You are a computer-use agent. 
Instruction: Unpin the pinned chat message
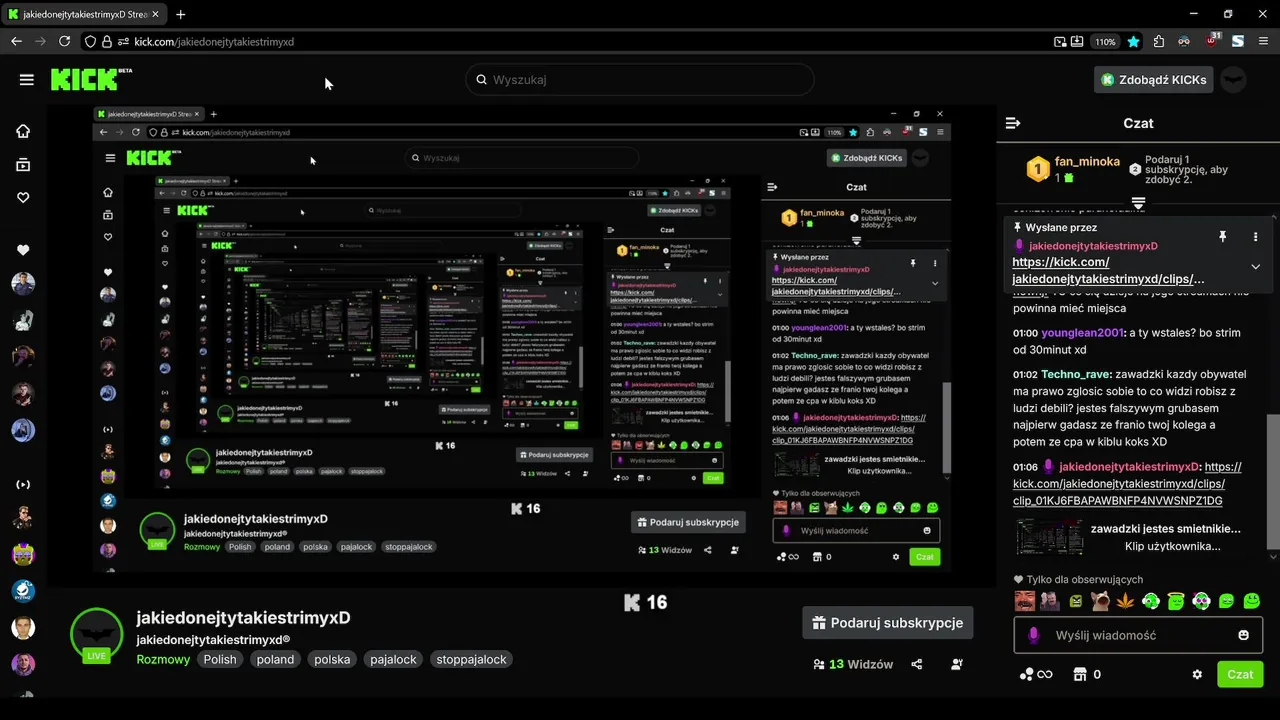[x=1222, y=237]
